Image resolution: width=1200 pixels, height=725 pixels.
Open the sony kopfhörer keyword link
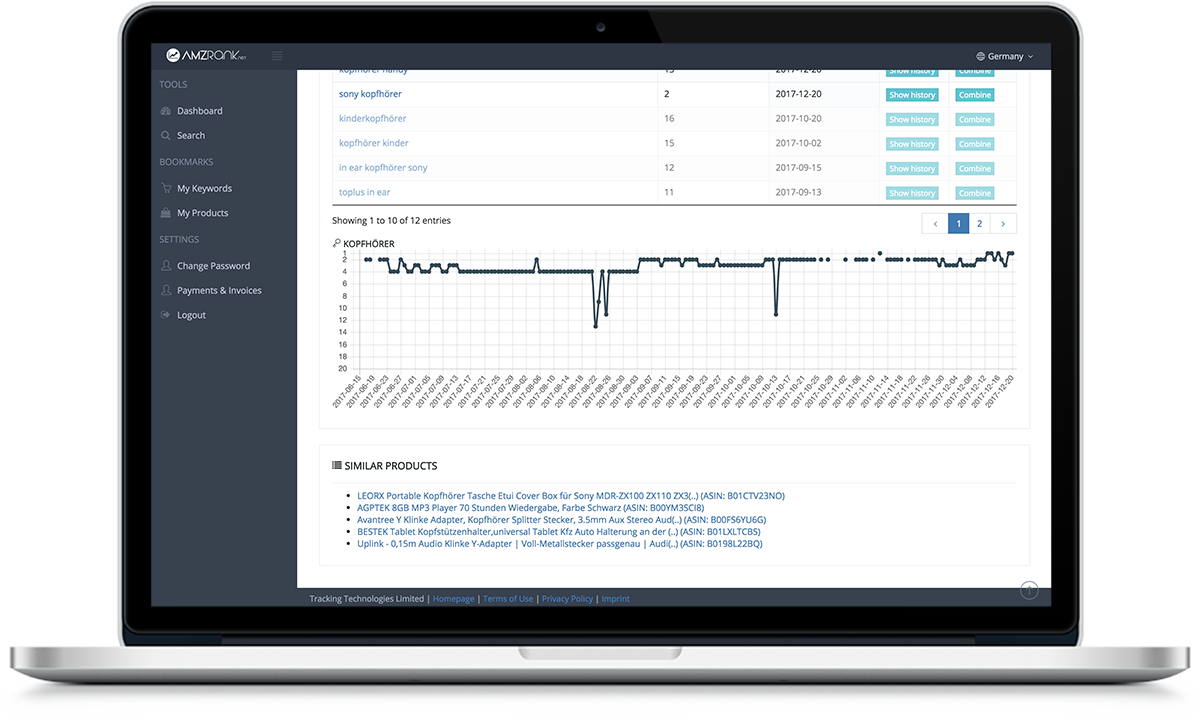370,94
